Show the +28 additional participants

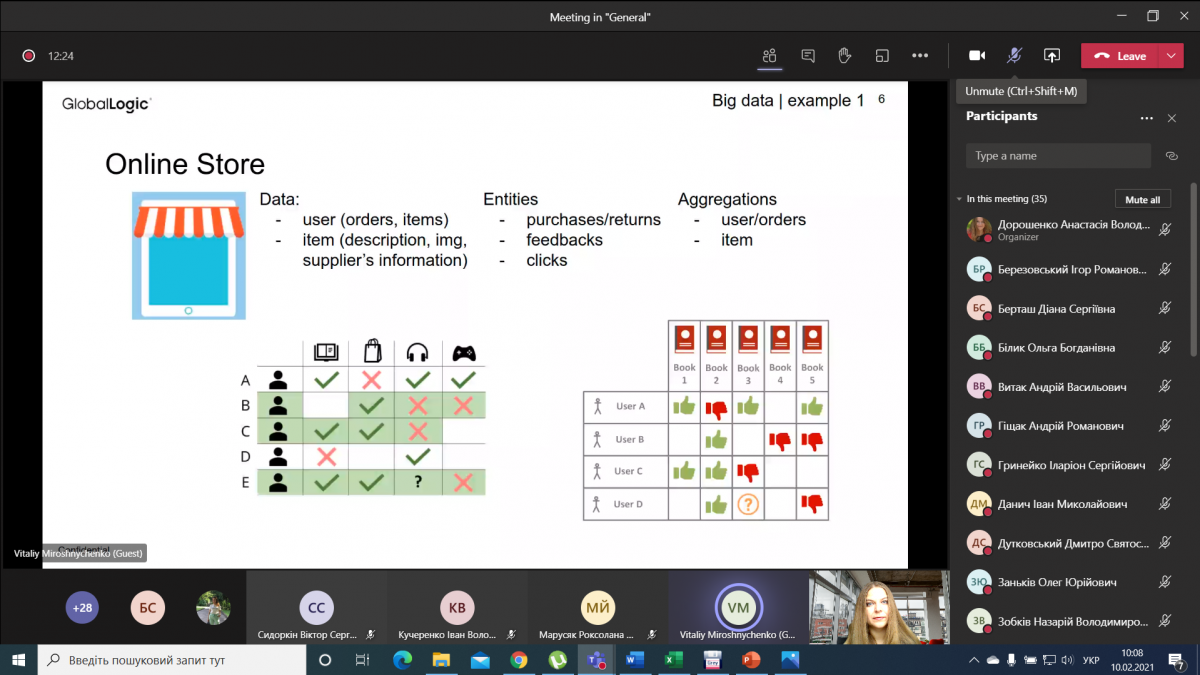point(81,607)
